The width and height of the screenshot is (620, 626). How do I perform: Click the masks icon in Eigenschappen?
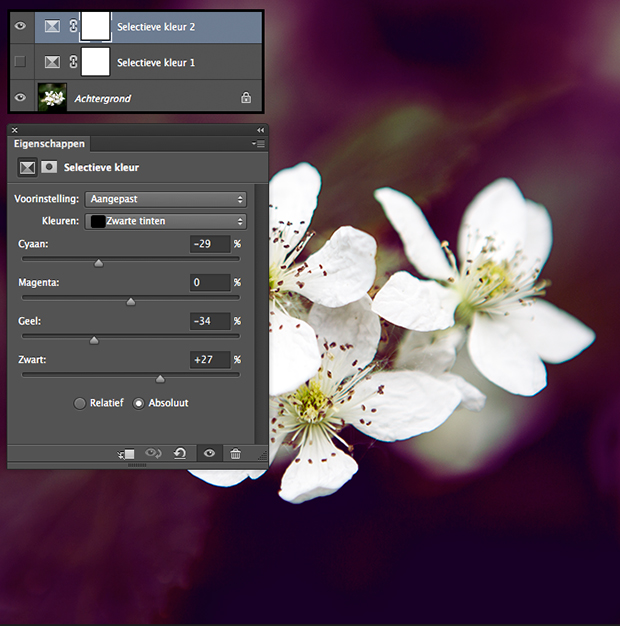coord(49,167)
